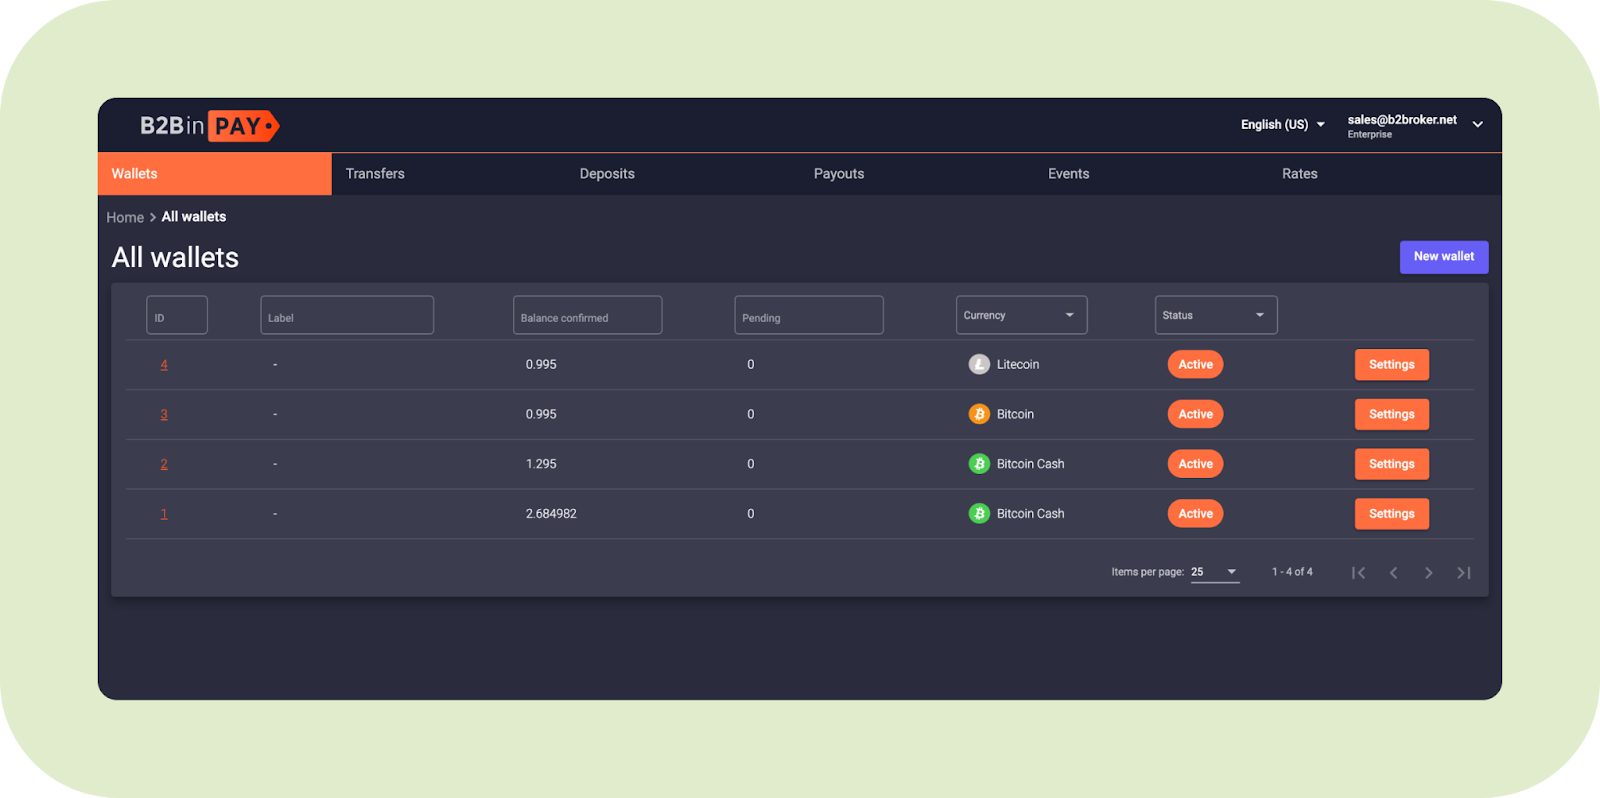Click balance value 2.684982

(551, 514)
